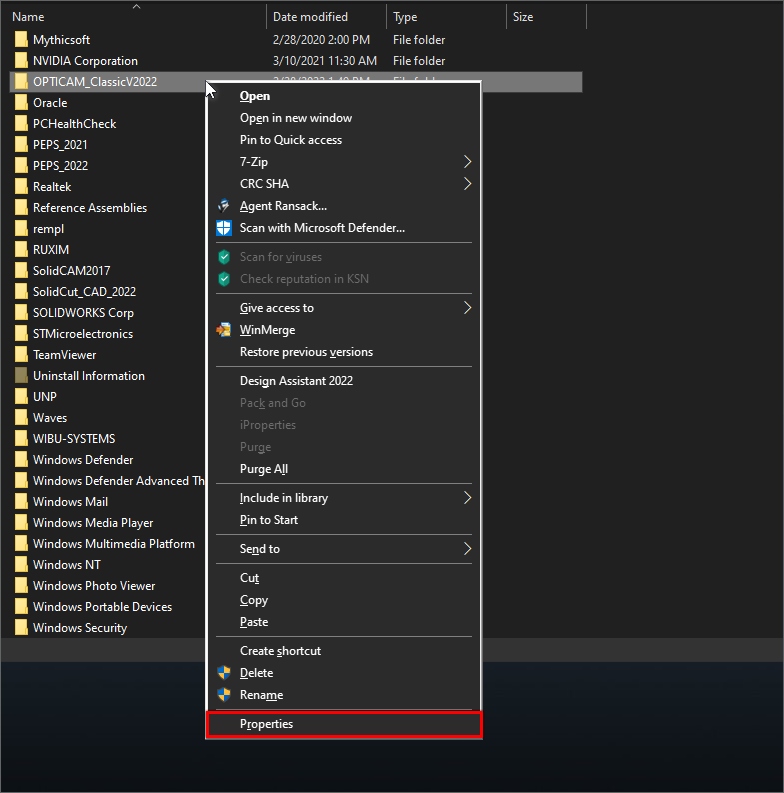The image size is (784, 793).
Task: Click the File folder type of Mythicsoft
Action: pyautogui.click(x=419, y=39)
